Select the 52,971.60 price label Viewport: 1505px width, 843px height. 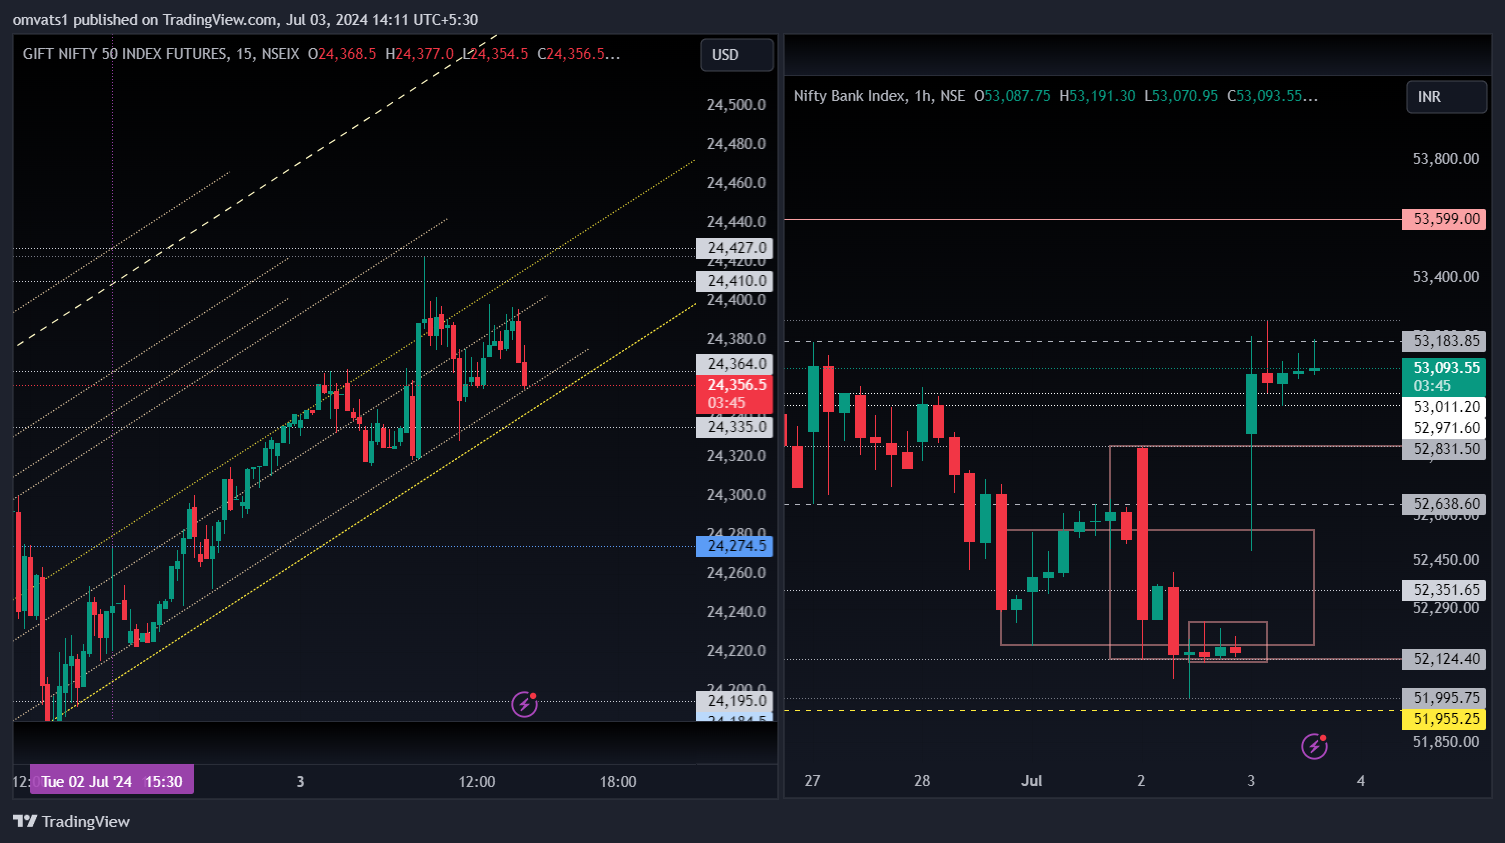point(1444,428)
